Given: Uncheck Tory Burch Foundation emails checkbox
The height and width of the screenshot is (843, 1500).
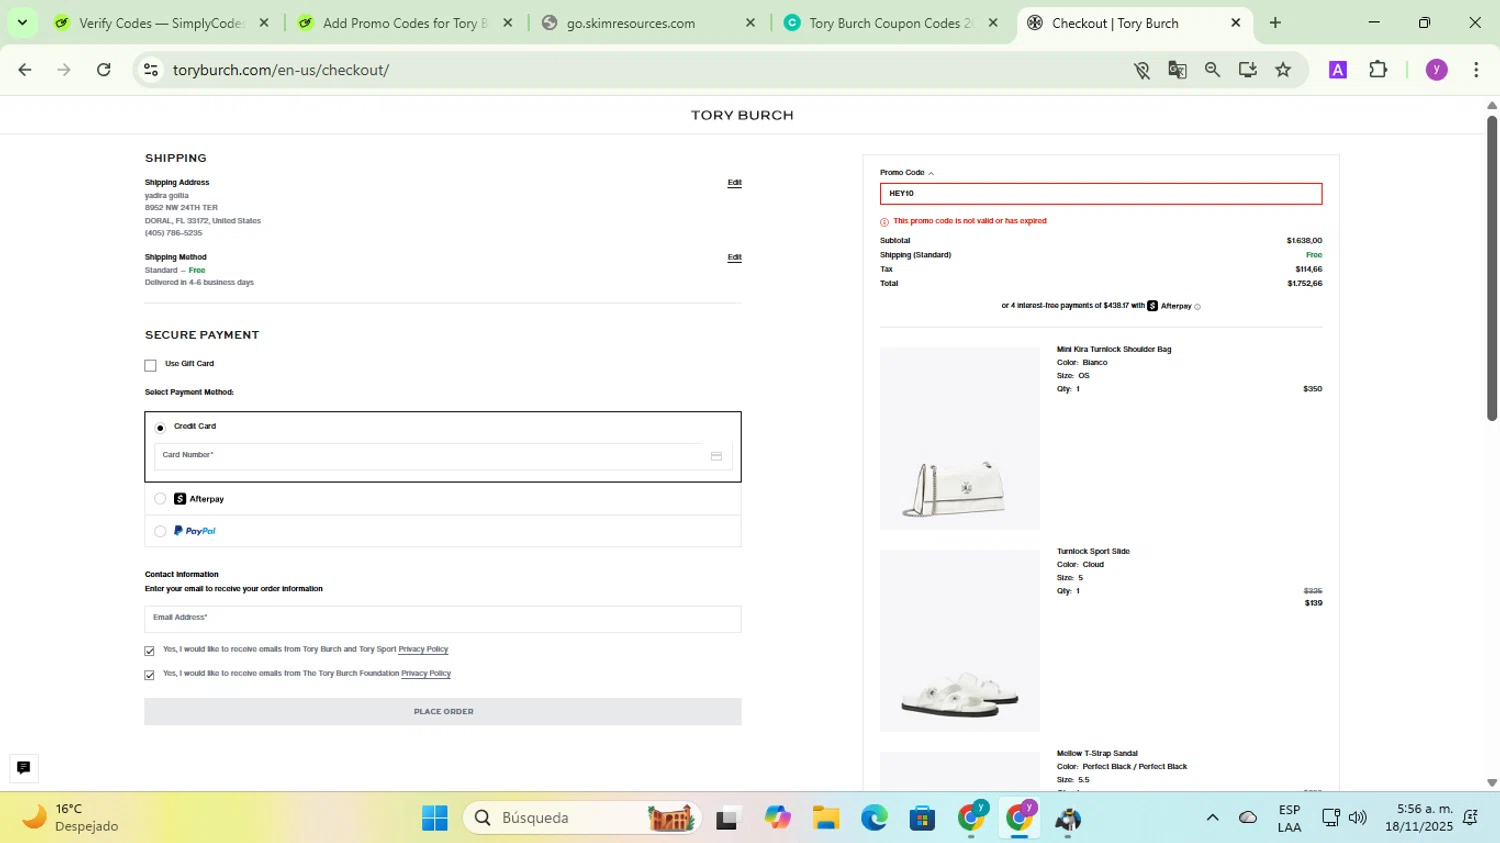Looking at the screenshot, I should tap(150, 675).
